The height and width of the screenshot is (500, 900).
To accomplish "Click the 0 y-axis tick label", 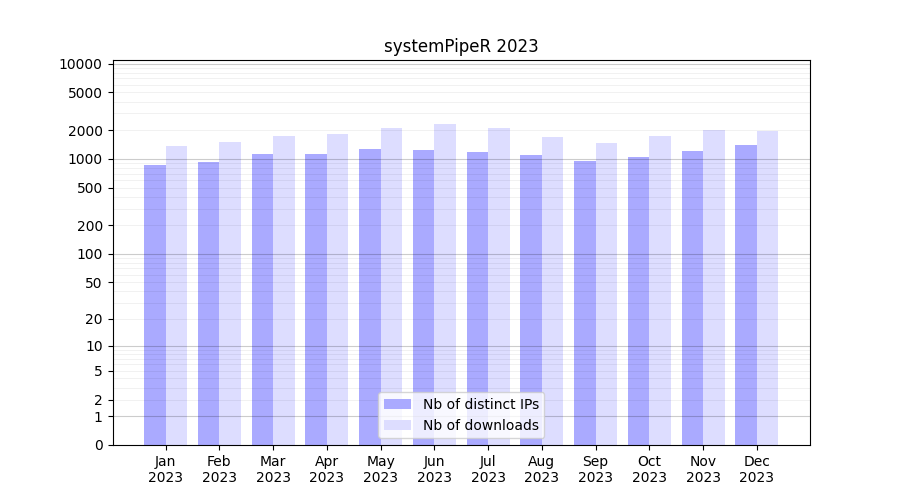I will pos(98,445).
